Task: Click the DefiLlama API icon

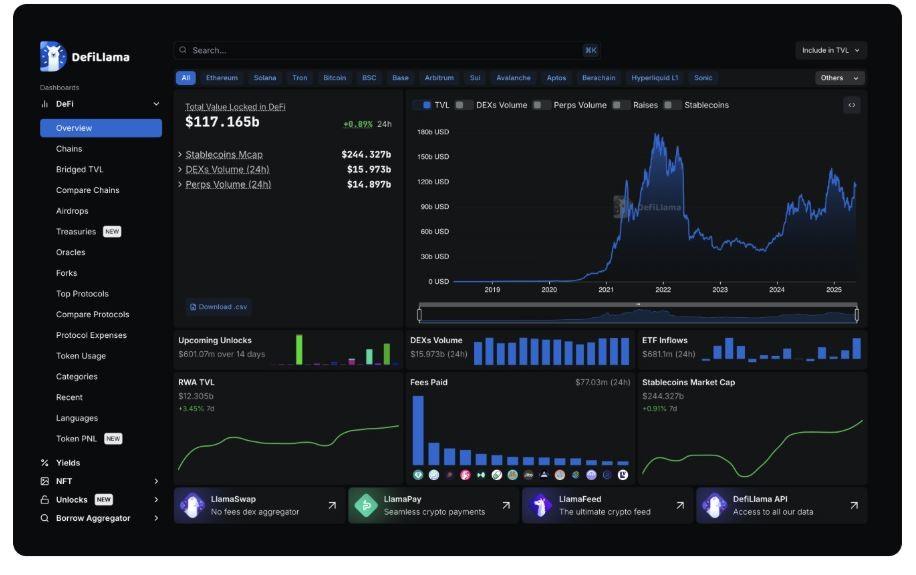Action: (x=714, y=506)
